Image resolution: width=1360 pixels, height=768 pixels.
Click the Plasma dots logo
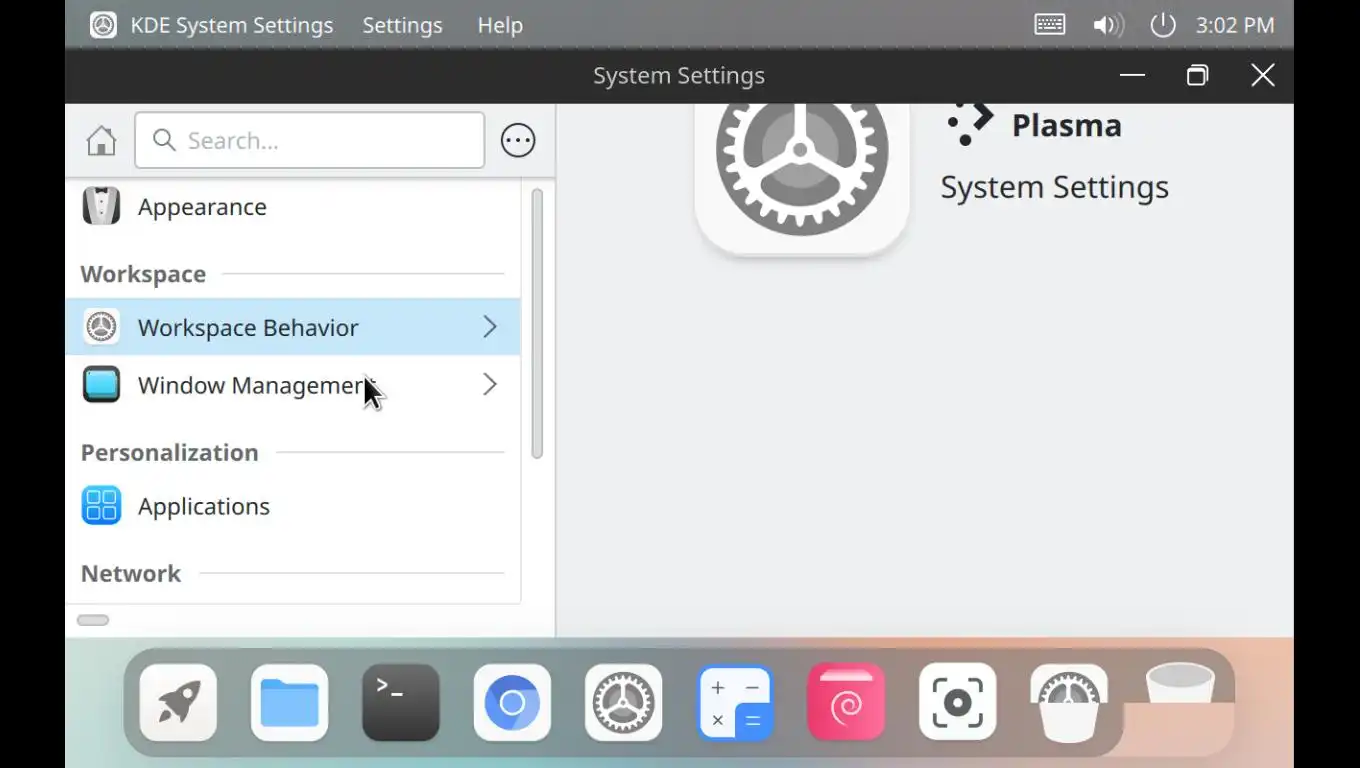pos(970,124)
